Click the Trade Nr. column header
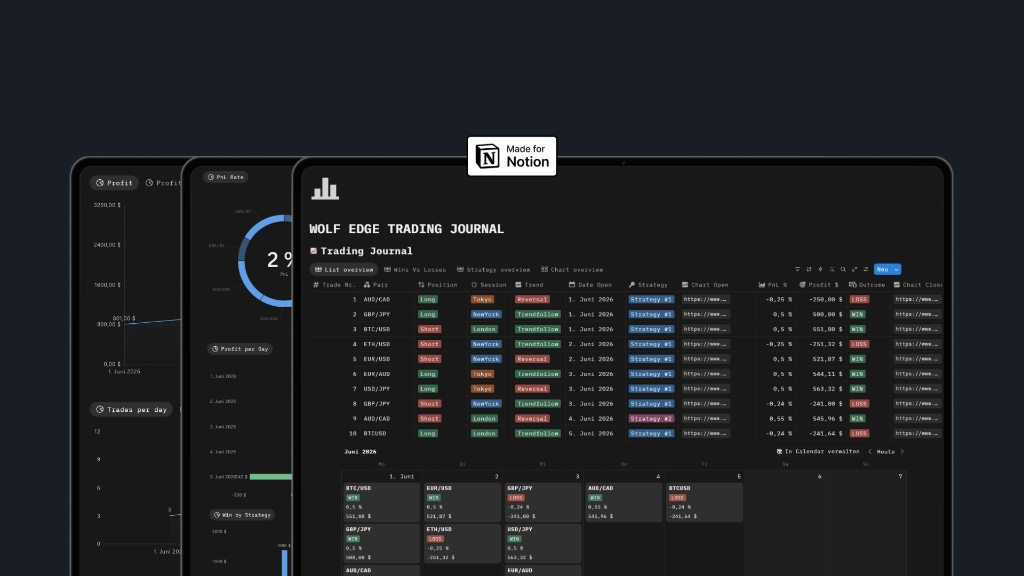The height and width of the screenshot is (576, 1024). pyautogui.click(x=334, y=285)
